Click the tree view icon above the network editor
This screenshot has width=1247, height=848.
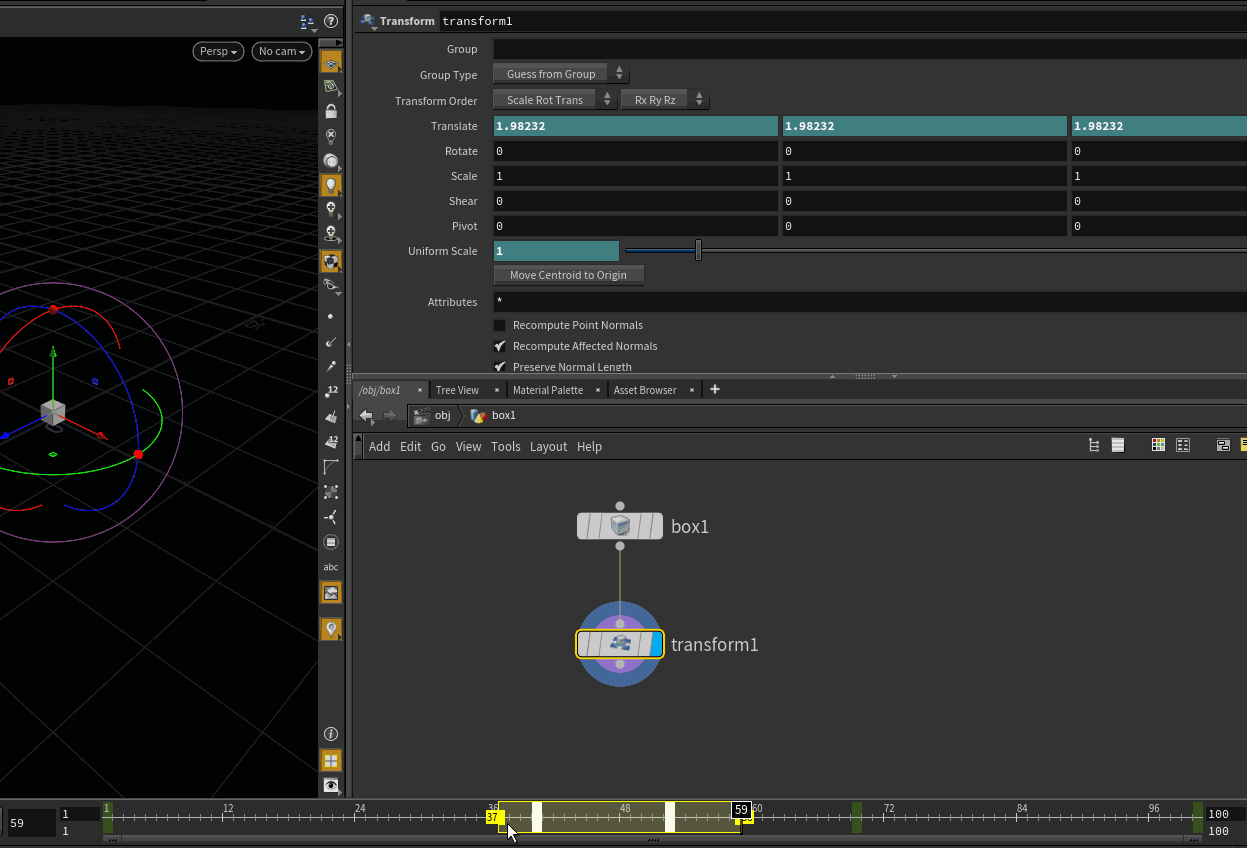pyautogui.click(x=1093, y=445)
